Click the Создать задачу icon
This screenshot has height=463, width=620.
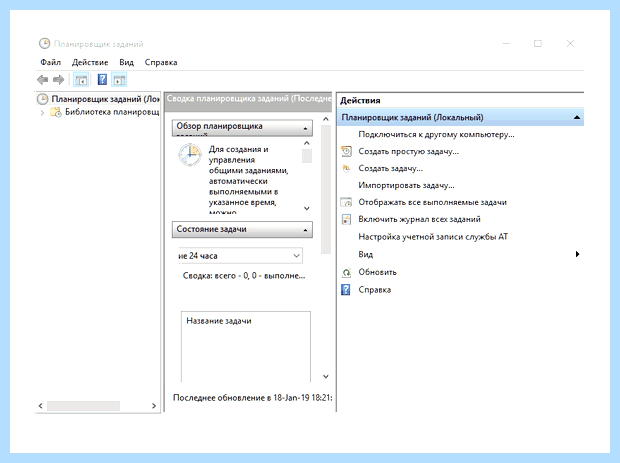[x=346, y=168]
